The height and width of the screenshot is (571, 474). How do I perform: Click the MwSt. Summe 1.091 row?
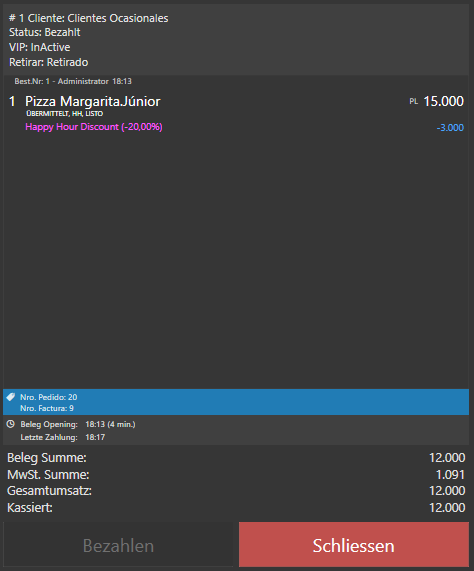click(236, 474)
